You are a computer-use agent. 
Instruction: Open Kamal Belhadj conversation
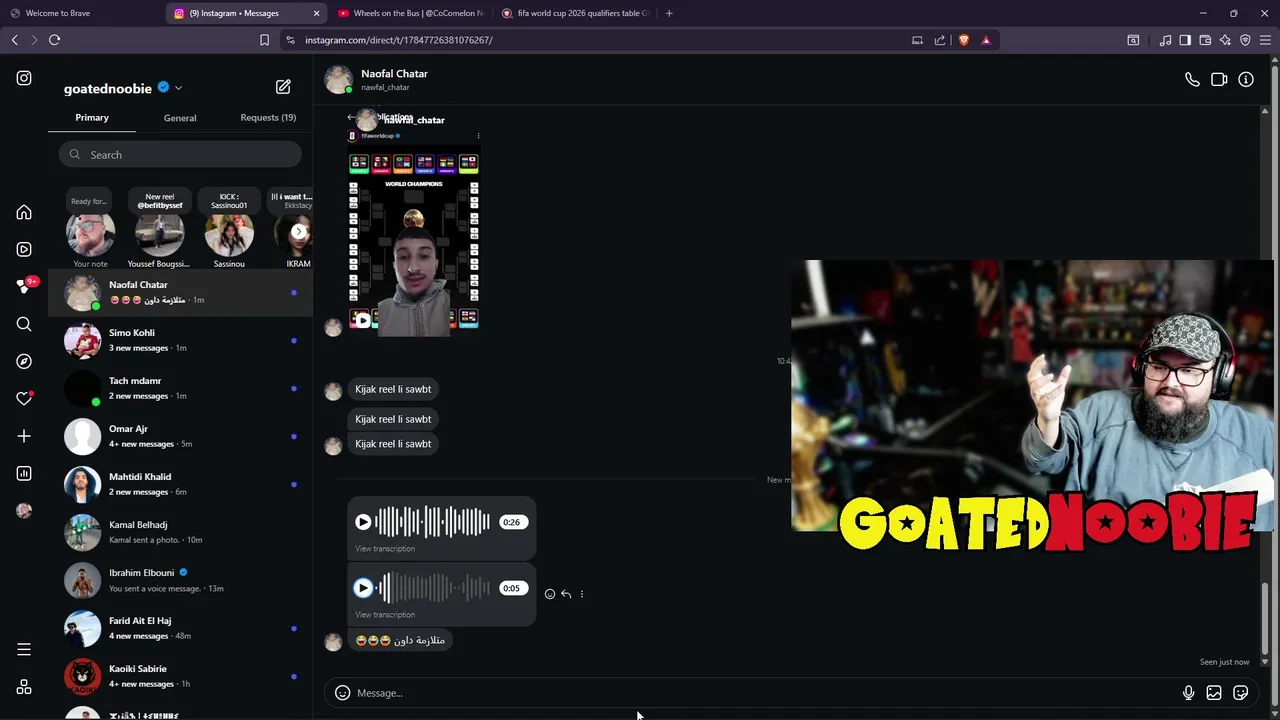coord(180,532)
